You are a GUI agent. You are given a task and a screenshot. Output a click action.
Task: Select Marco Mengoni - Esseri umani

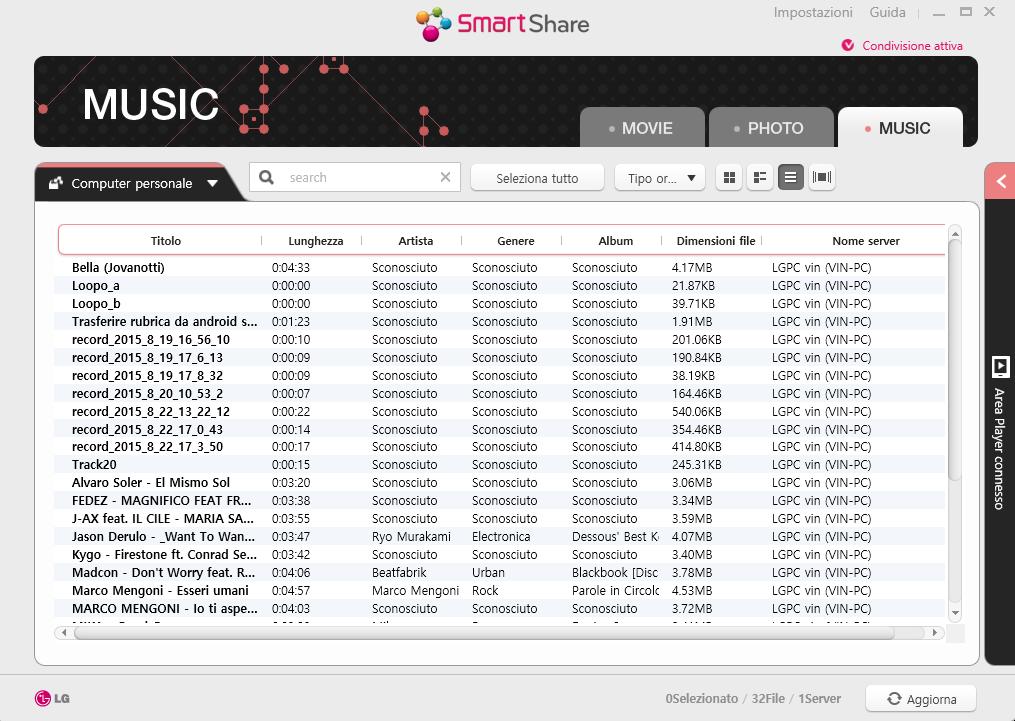[x=500, y=591]
